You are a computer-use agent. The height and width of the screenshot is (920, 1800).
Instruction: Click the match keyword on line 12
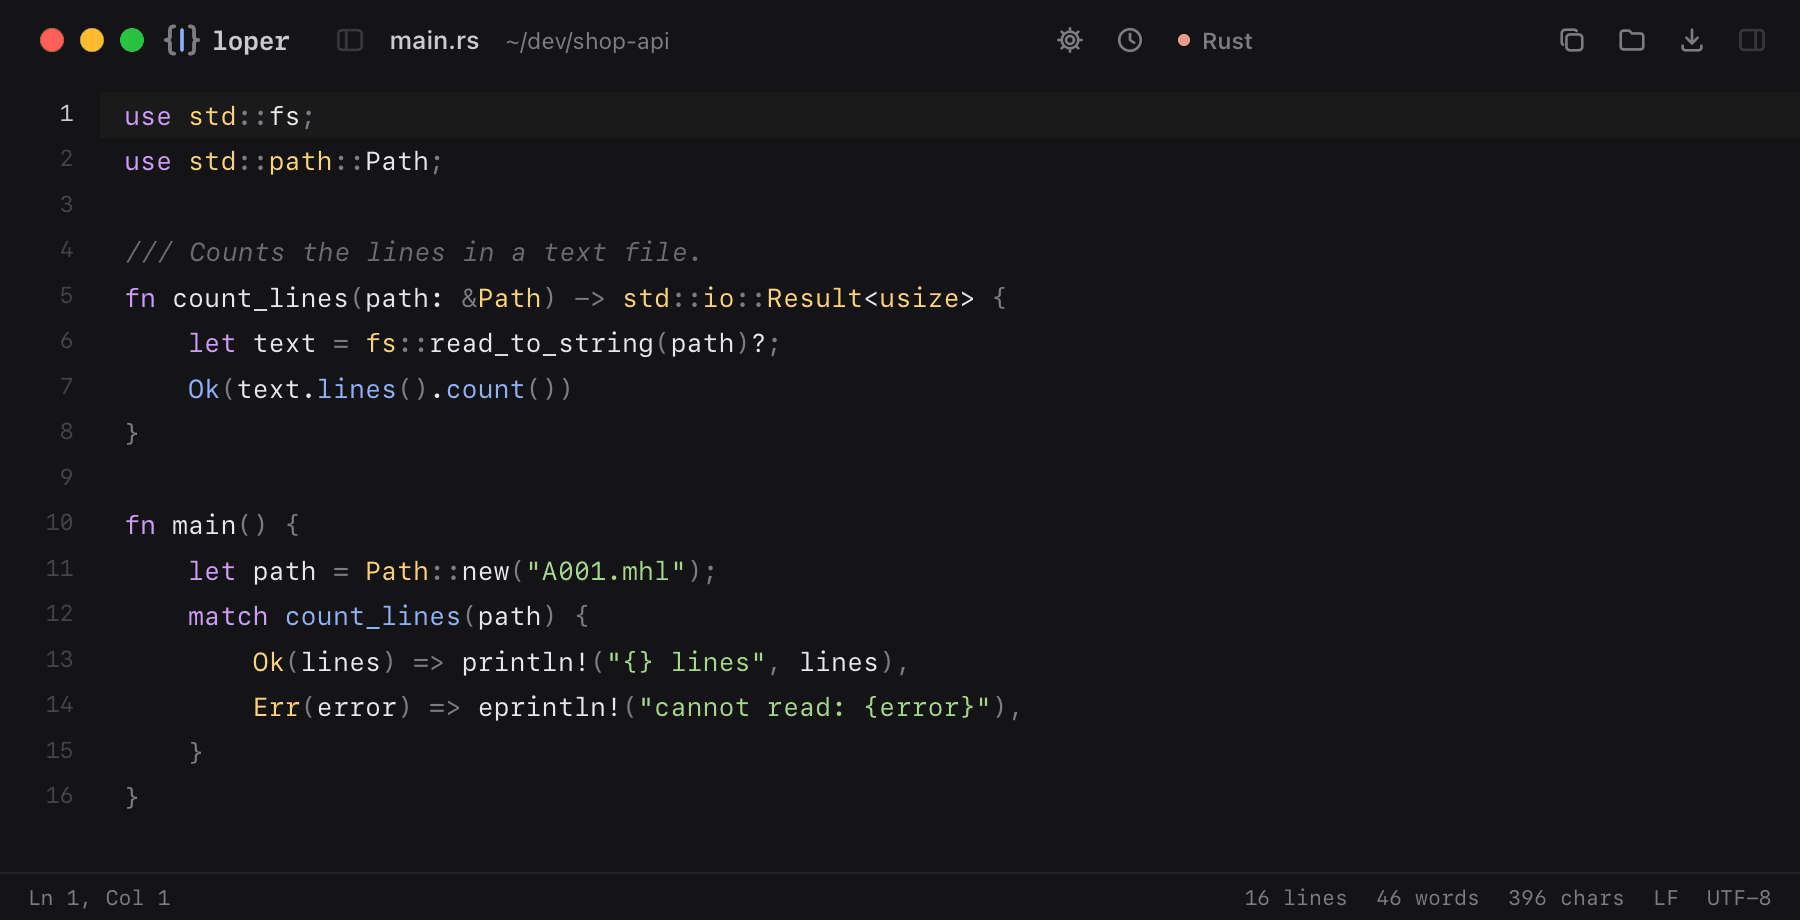coord(228,616)
